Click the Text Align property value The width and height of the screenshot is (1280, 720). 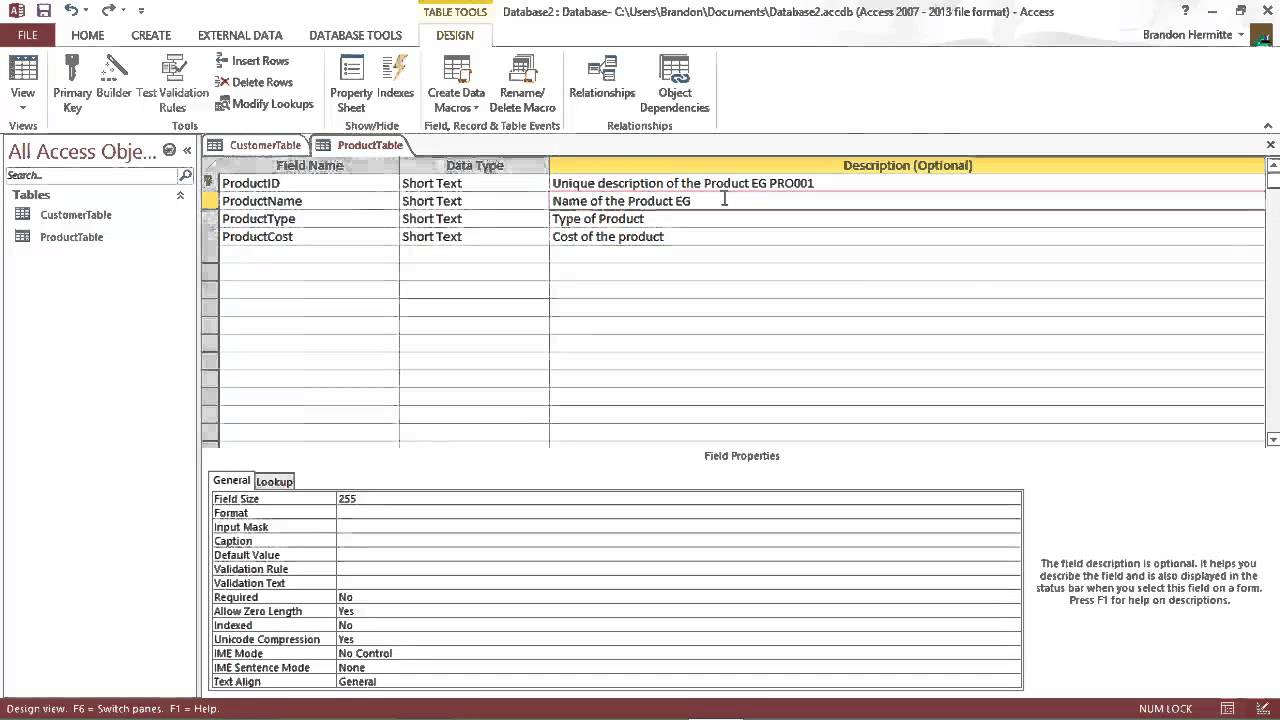[679, 682]
